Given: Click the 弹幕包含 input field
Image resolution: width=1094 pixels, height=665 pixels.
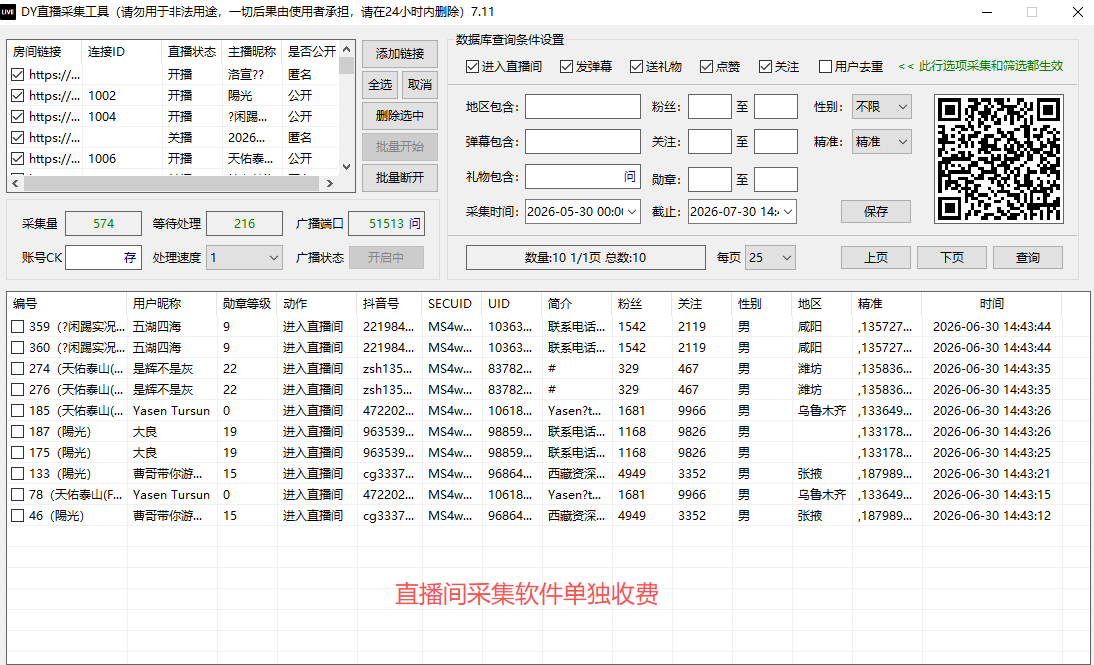Looking at the screenshot, I should (583, 142).
